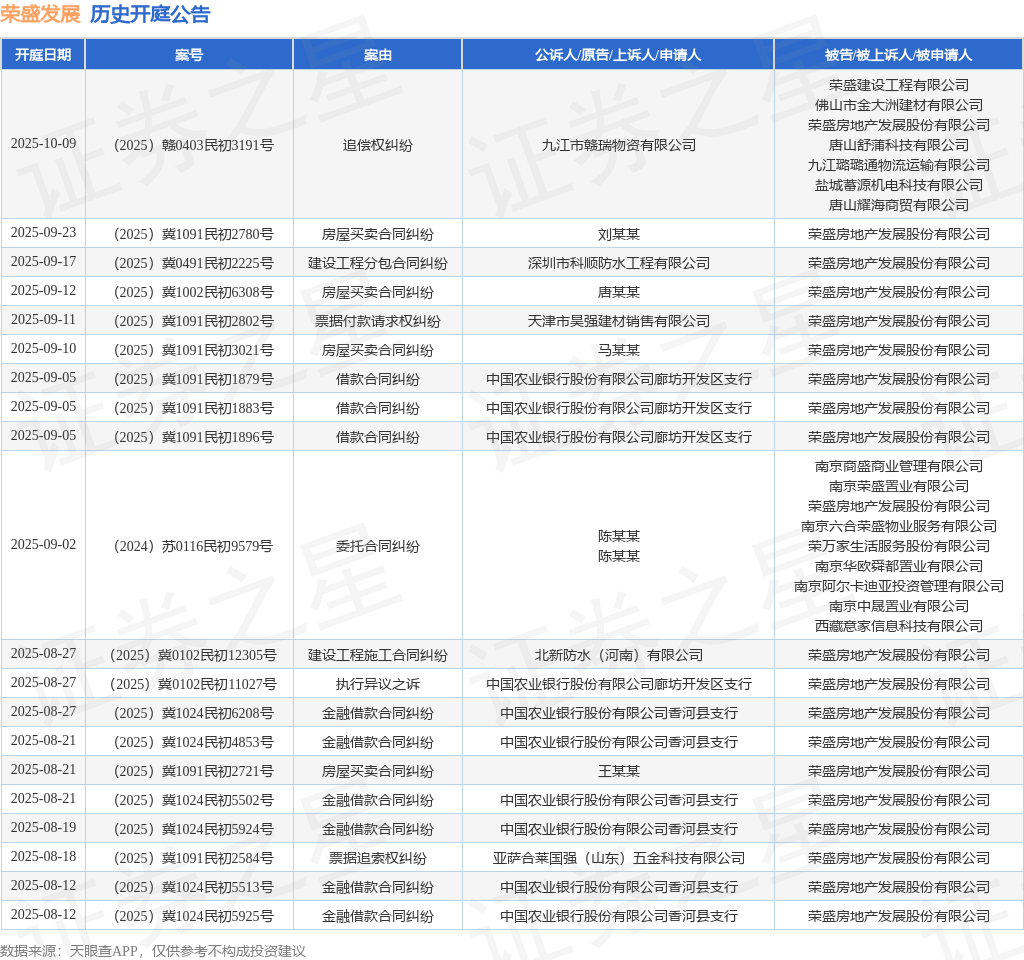Select case number (2025)冀1091民初1879号
The height and width of the screenshot is (960, 1024).
(192, 379)
